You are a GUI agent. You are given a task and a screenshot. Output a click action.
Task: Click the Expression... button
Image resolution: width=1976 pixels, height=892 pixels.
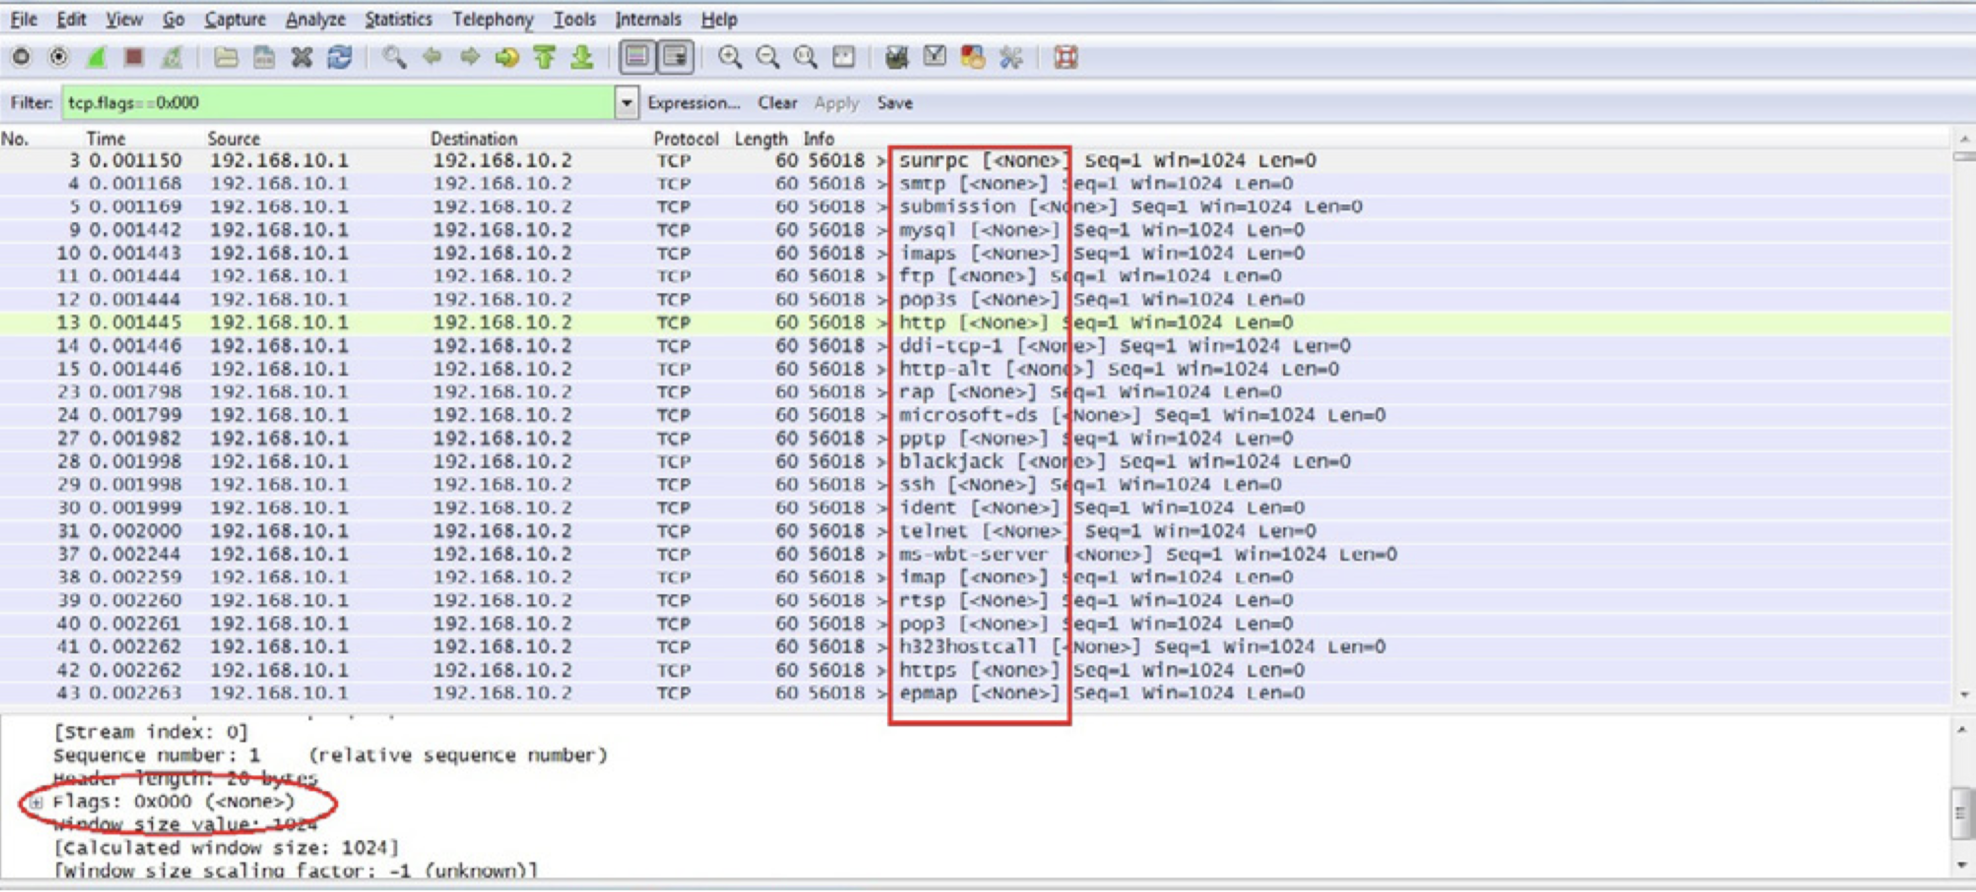click(693, 102)
